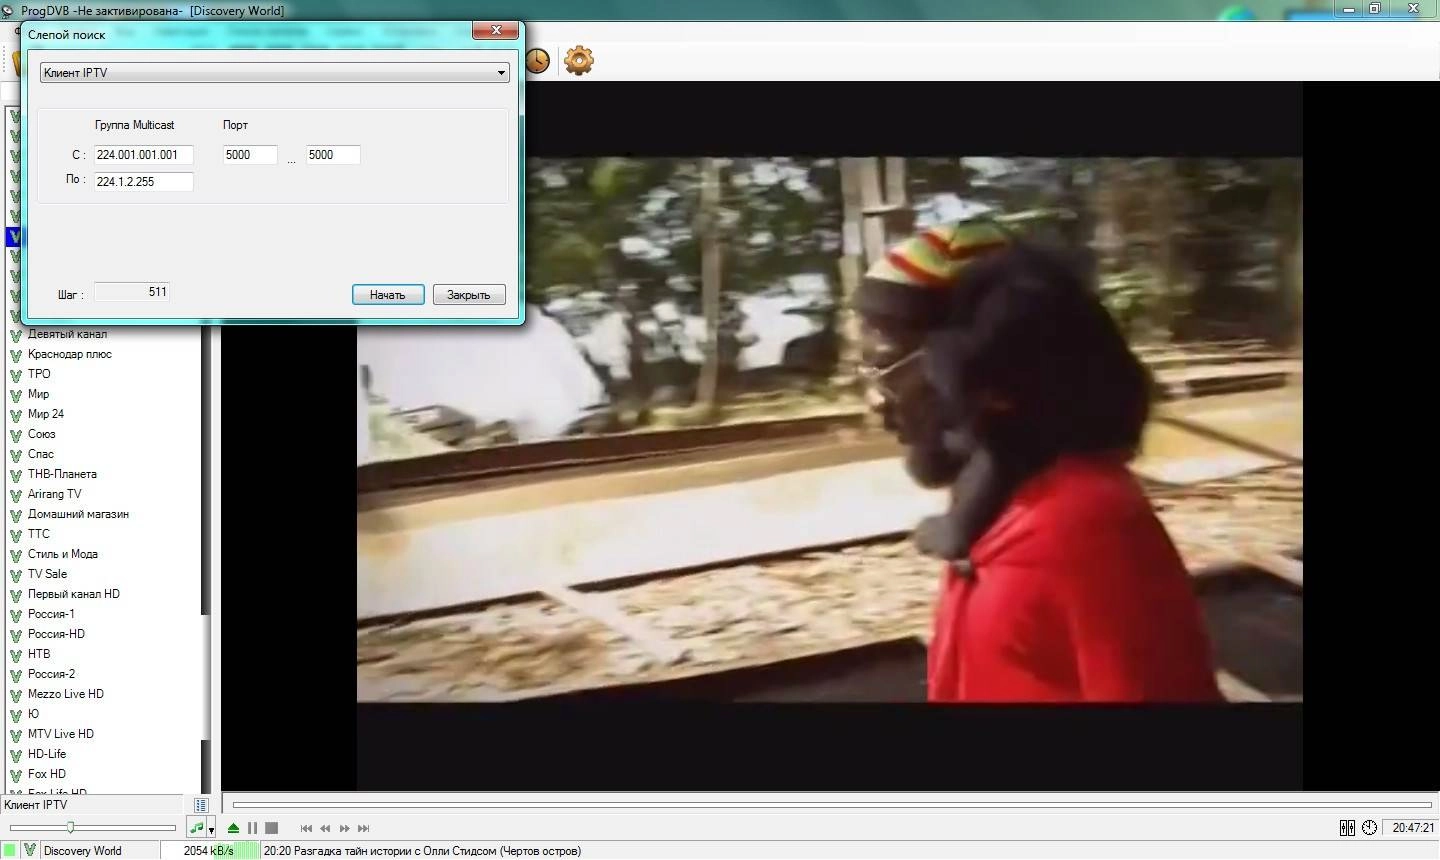Select channel НТВ
1440x860 pixels.
point(39,654)
